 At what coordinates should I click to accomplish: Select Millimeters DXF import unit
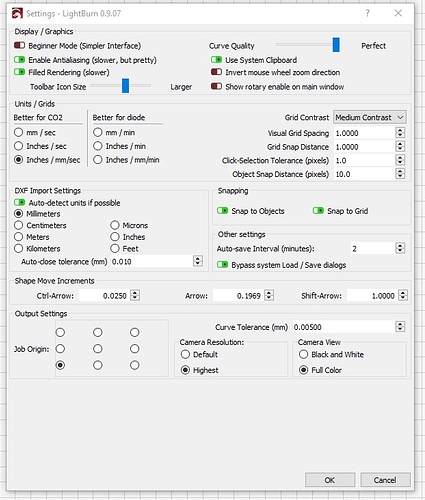19,213
